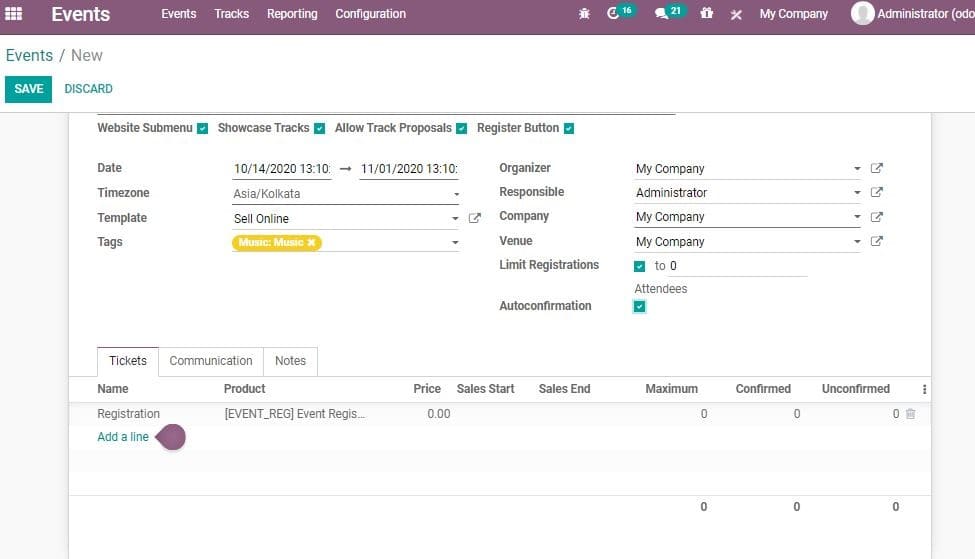Open the Reporting menu
This screenshot has width=975, height=559.
[x=292, y=14]
